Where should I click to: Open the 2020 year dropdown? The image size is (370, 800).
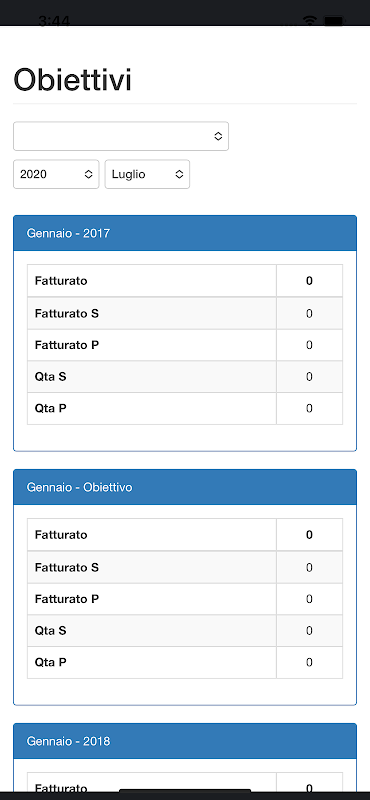point(56,174)
